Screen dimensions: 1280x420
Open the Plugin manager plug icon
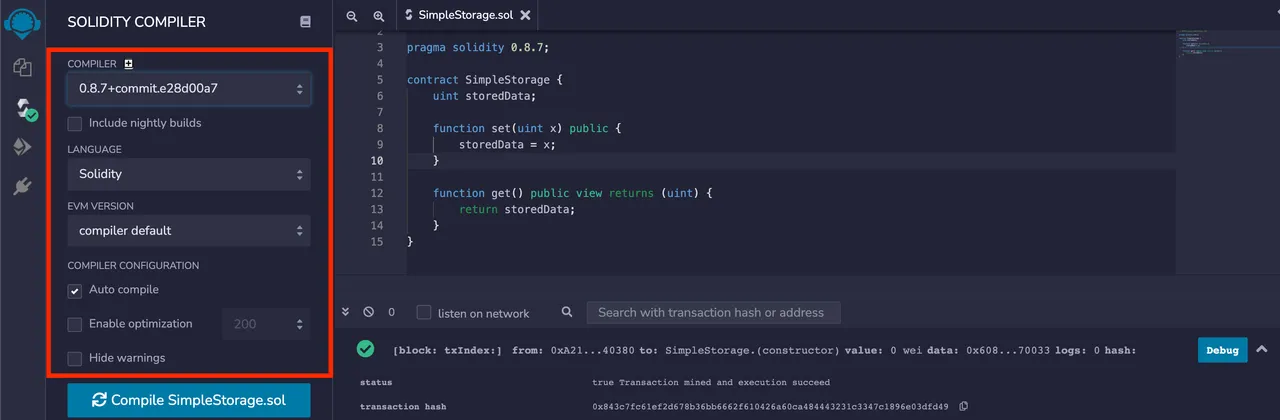click(22, 186)
